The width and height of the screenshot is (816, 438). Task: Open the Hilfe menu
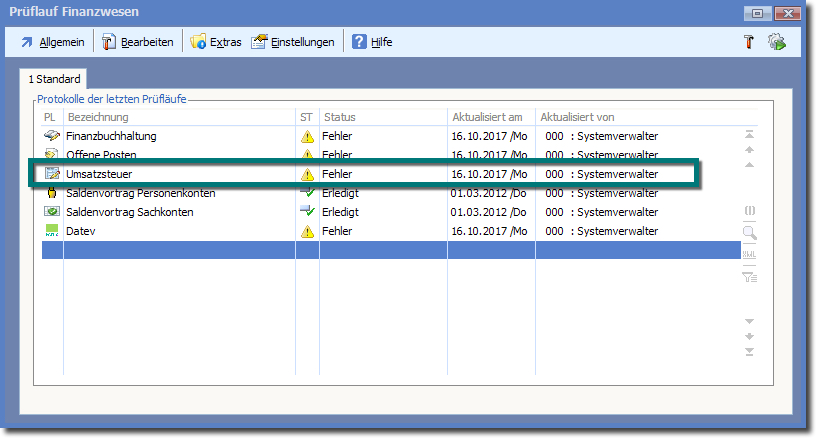[372, 42]
